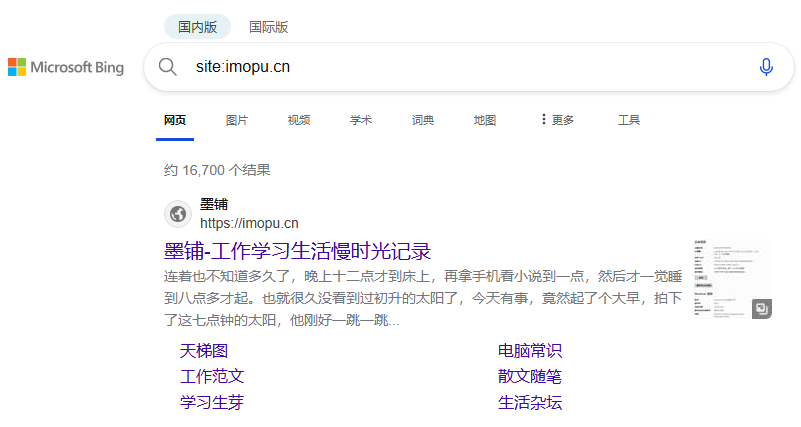Open the 学习生芽 sitelink

pyautogui.click(x=212, y=402)
